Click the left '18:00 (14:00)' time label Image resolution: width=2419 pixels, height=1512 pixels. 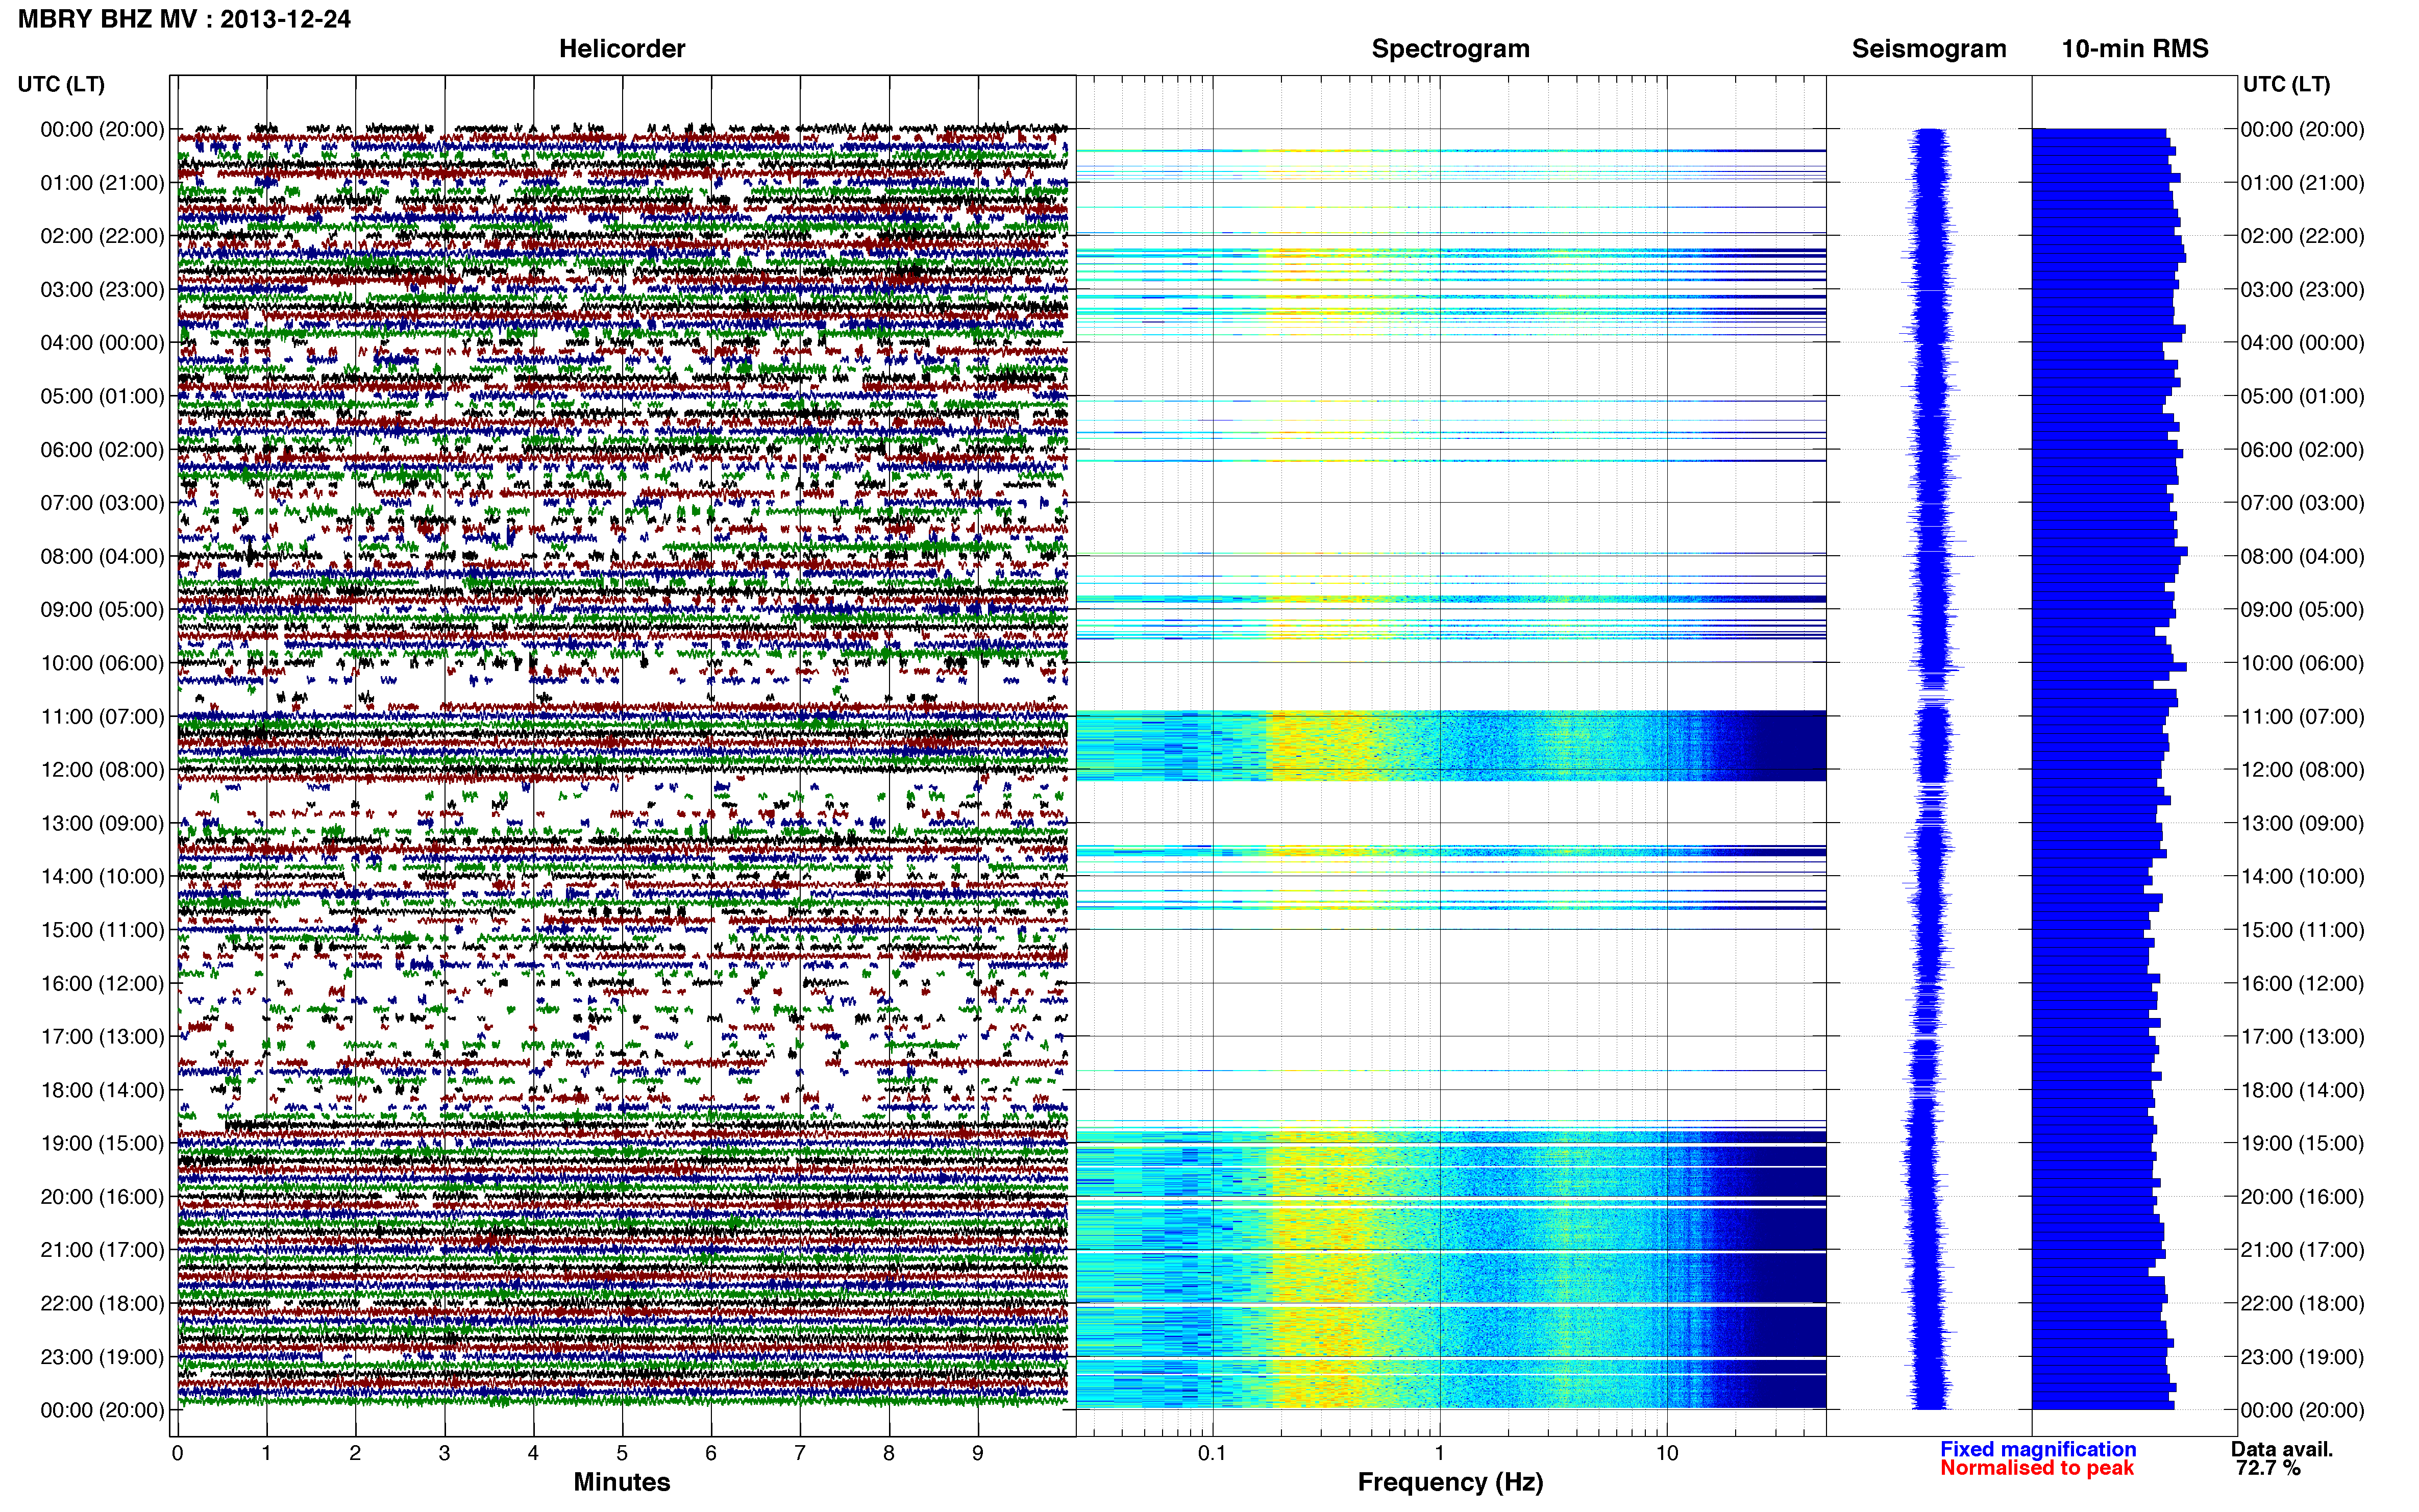[102, 1090]
